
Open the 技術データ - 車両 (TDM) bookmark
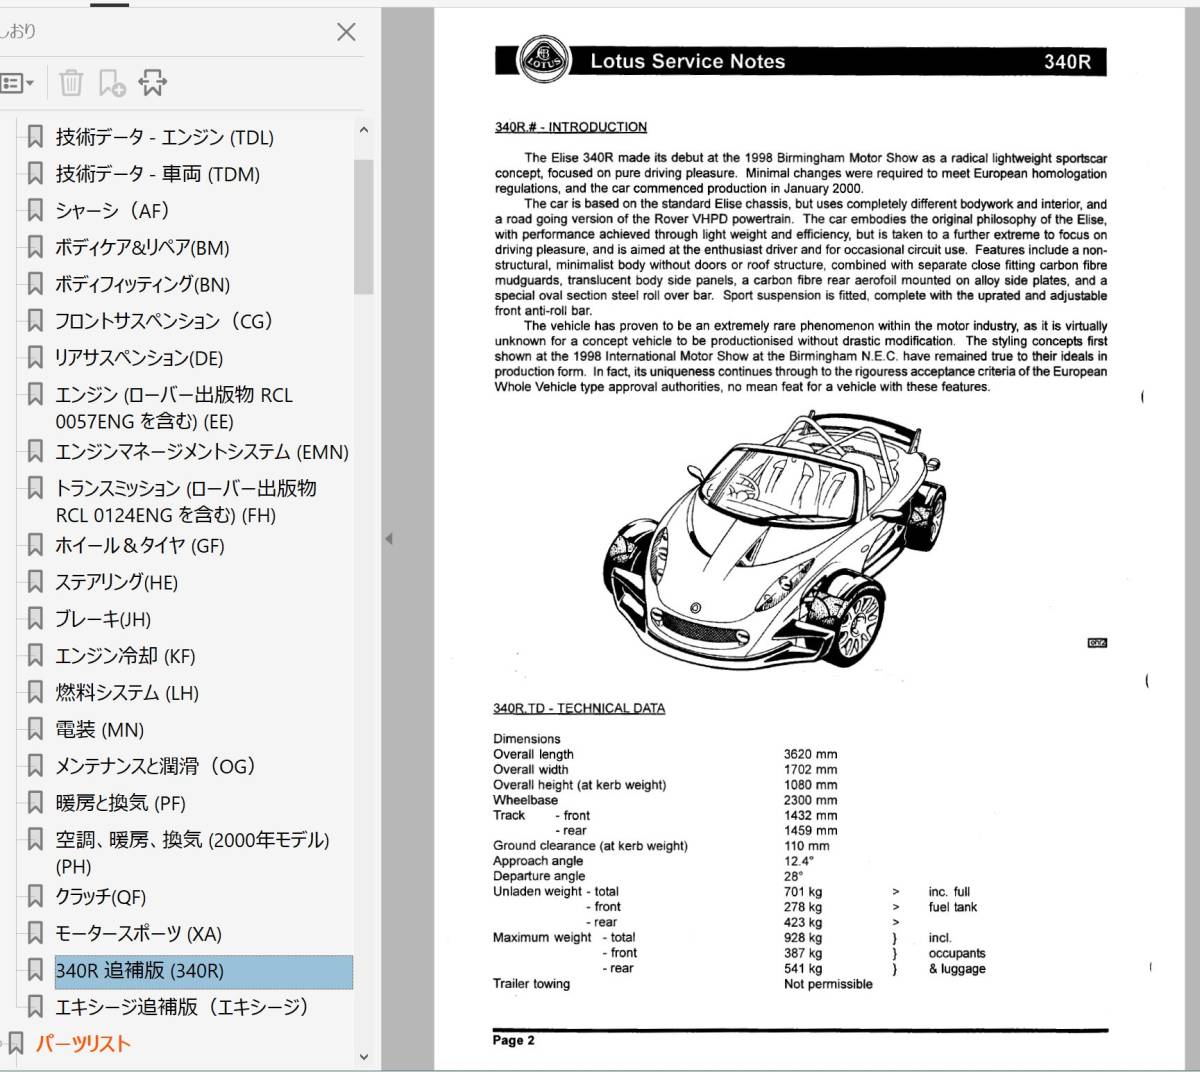point(157,174)
